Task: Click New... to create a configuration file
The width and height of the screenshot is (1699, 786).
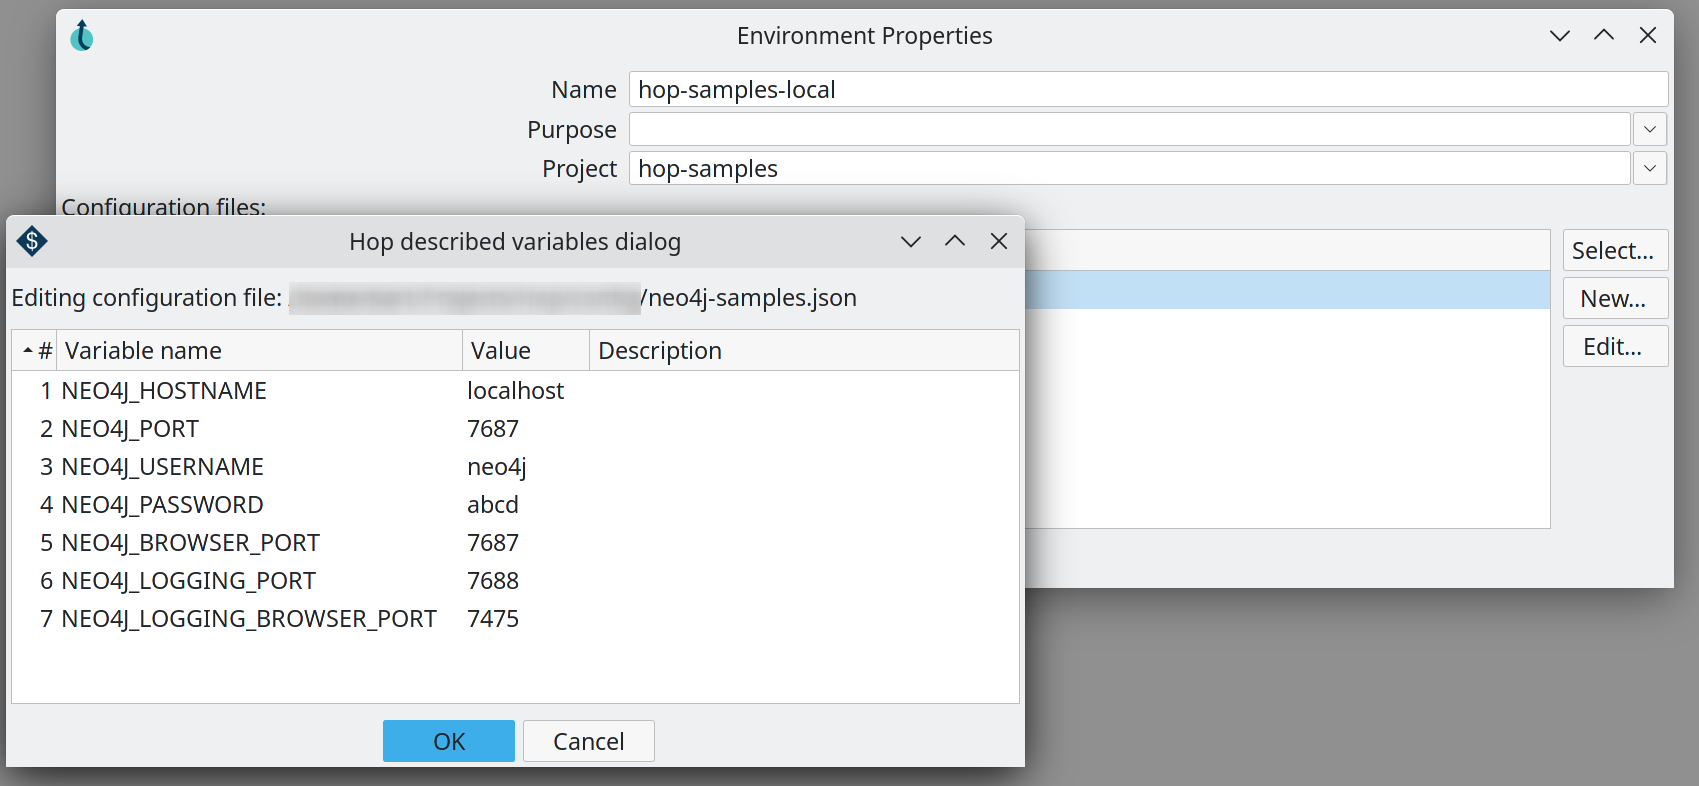Action: pos(1614,298)
